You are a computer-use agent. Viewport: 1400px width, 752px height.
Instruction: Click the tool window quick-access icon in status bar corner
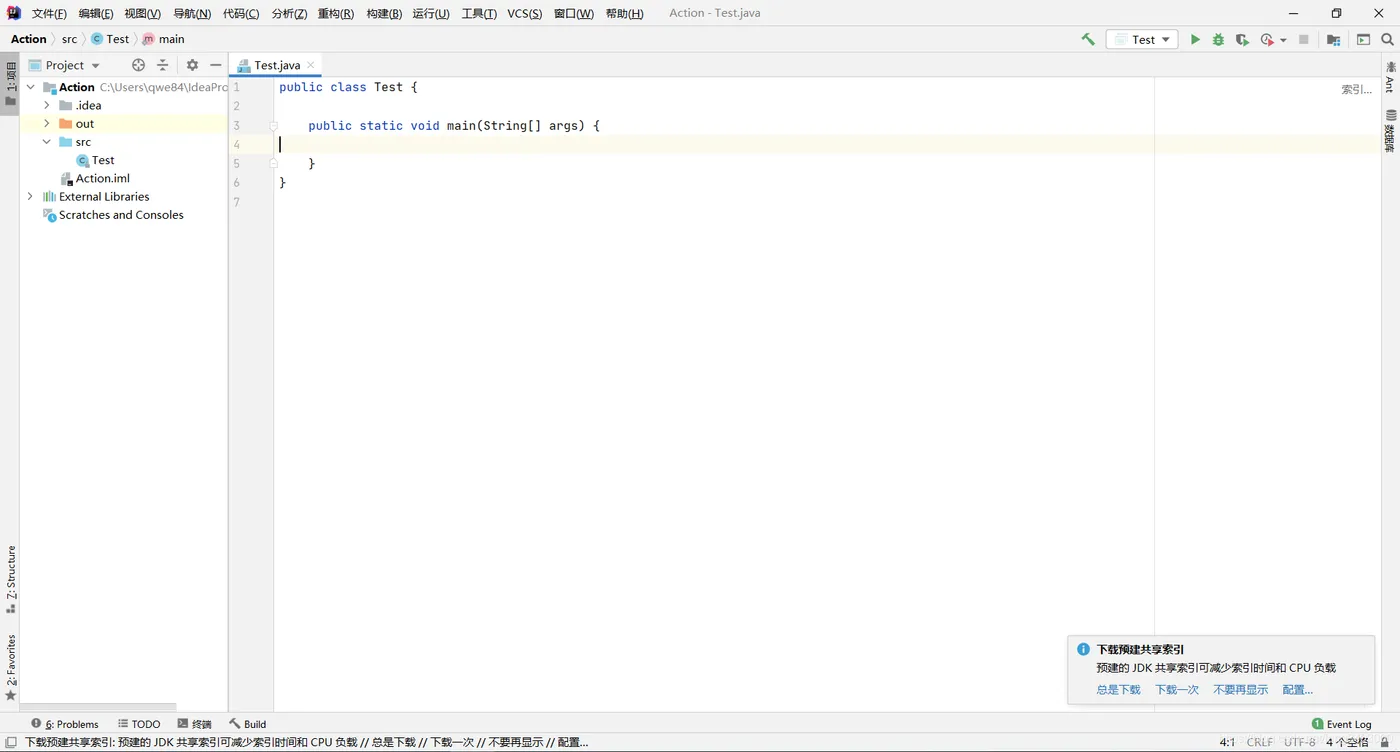[x=10, y=742]
